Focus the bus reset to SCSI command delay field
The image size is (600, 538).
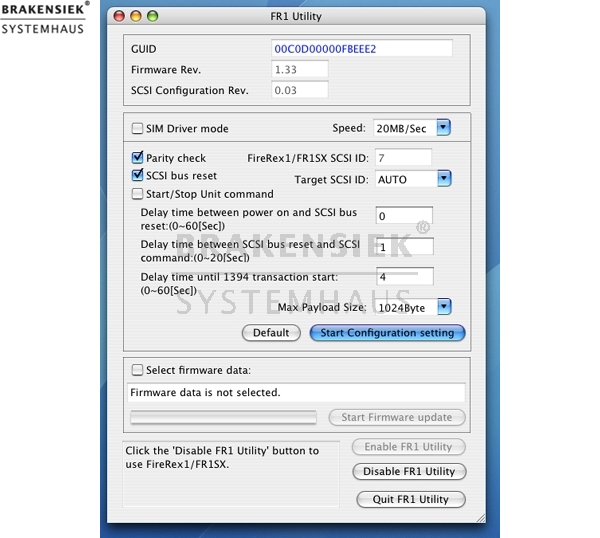(x=405, y=247)
